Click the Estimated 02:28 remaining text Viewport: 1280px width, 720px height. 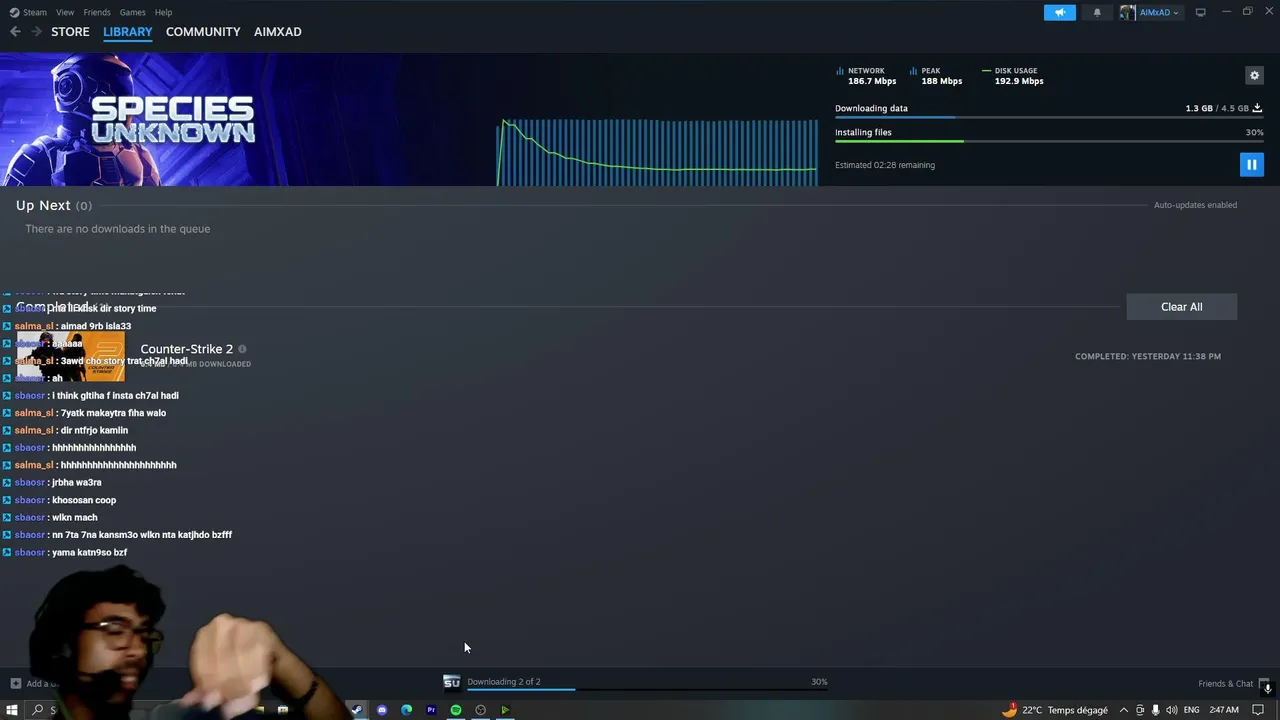point(885,165)
